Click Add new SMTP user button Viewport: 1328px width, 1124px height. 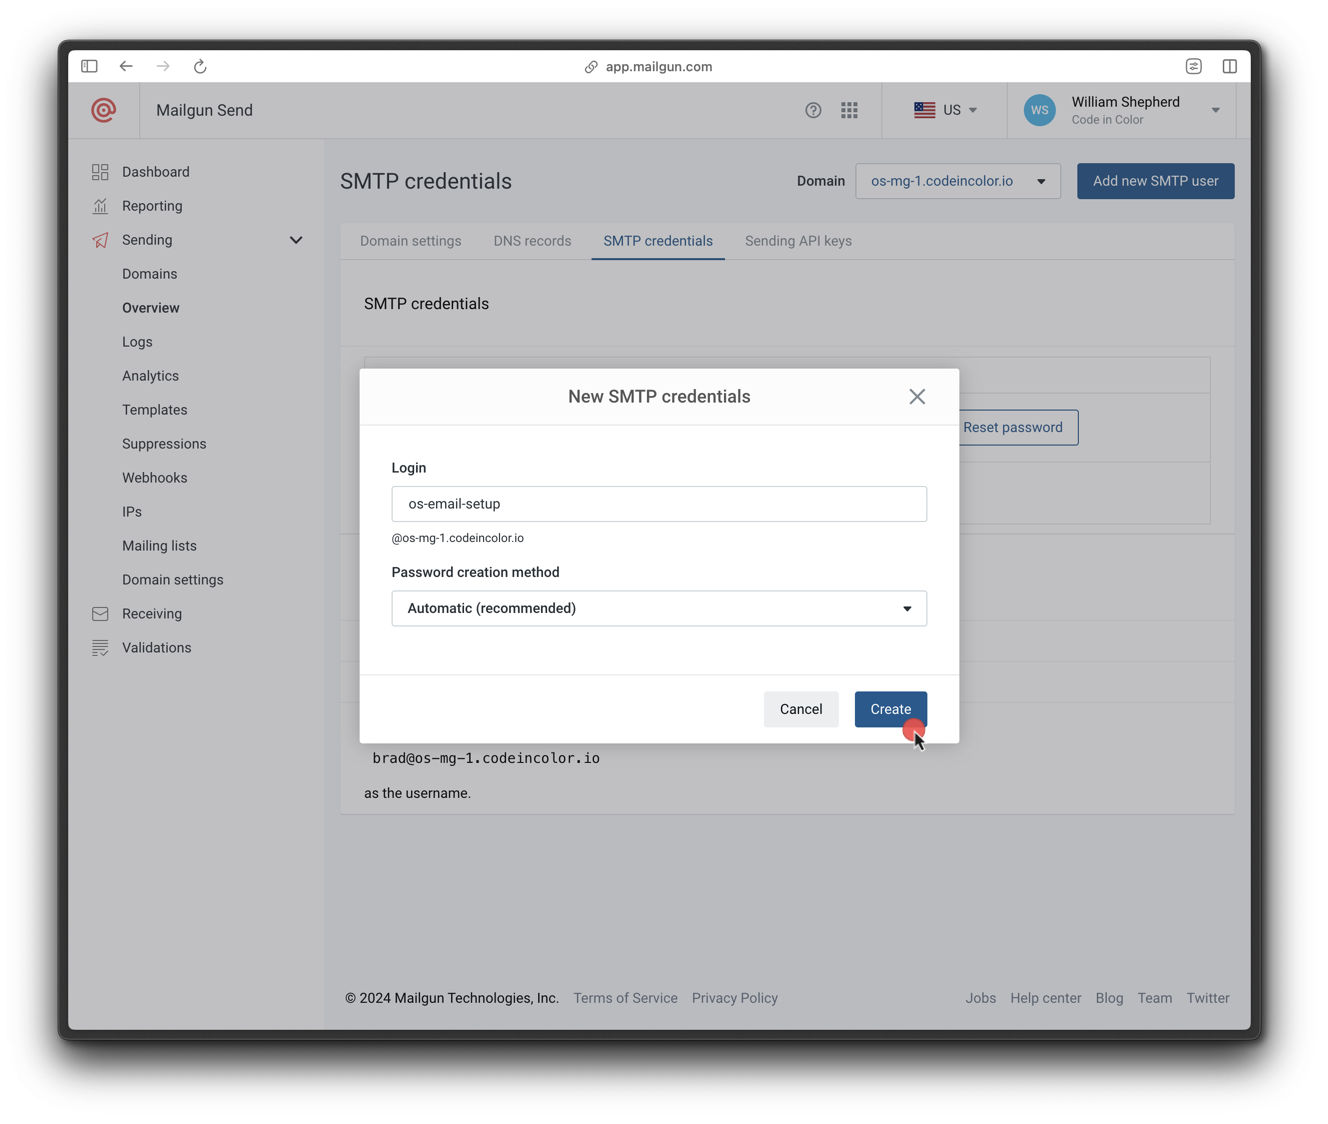click(x=1155, y=181)
